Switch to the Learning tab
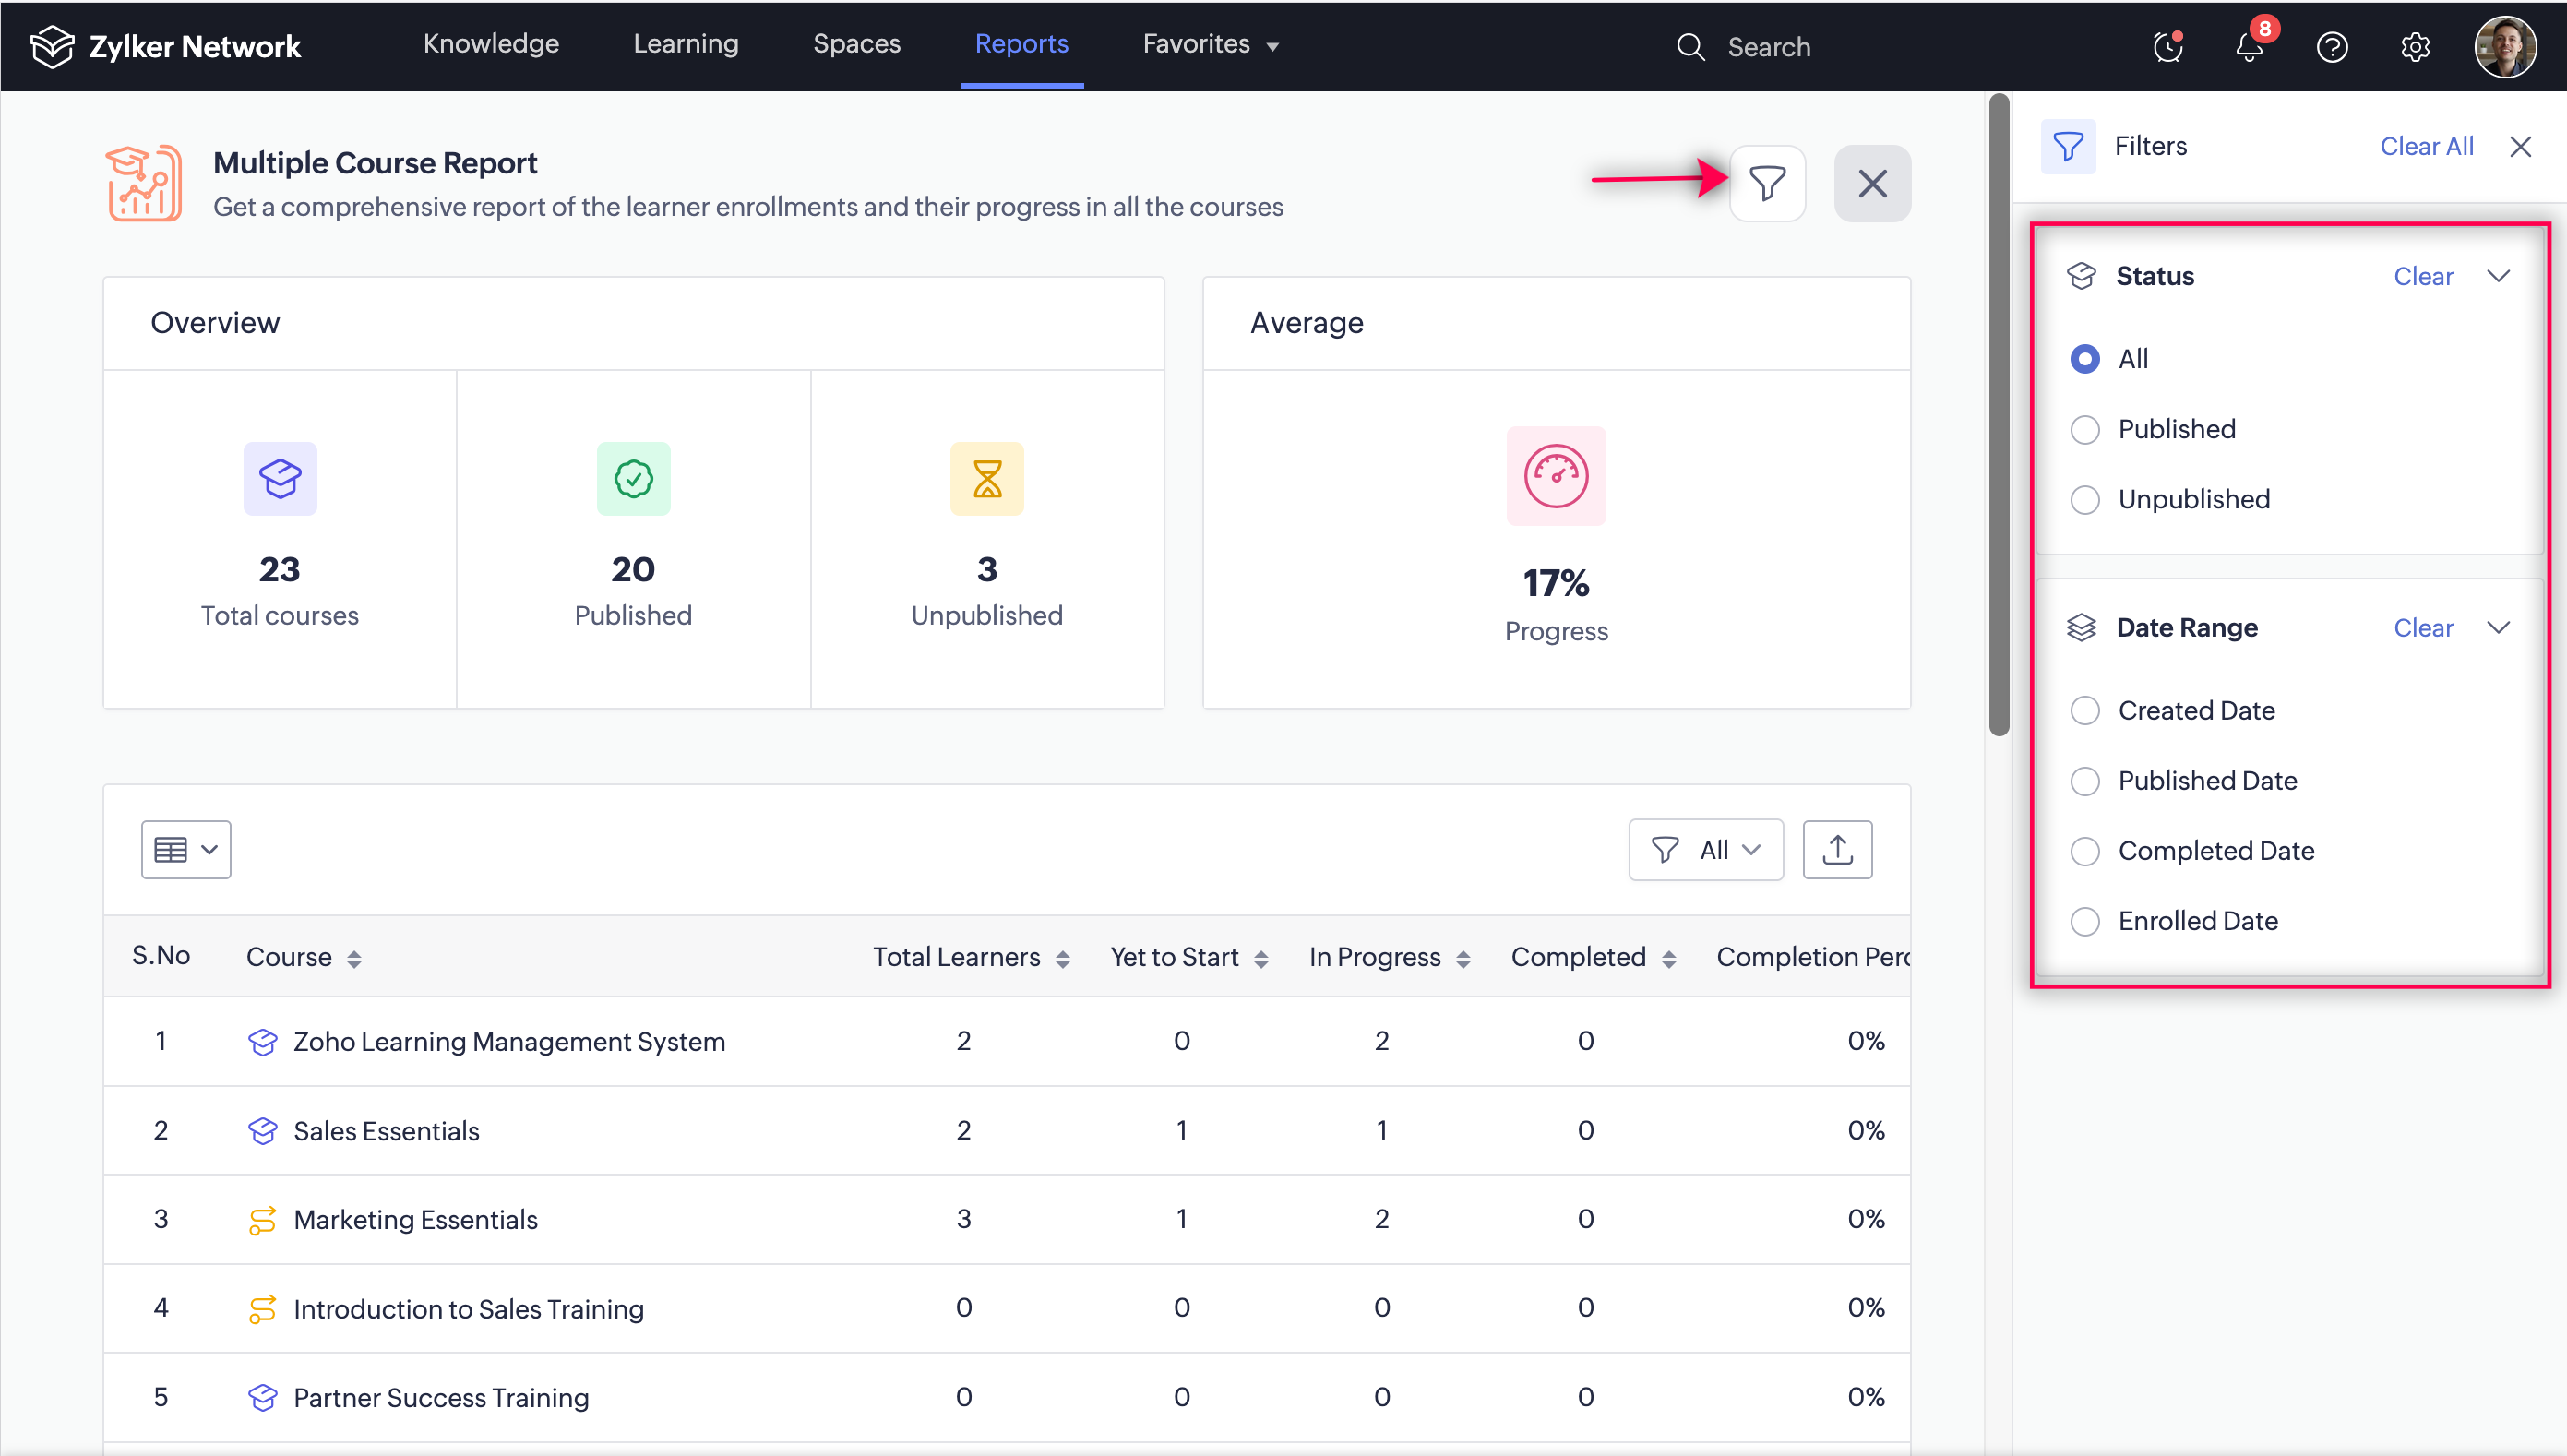This screenshot has height=1456, width=2567. click(685, 44)
